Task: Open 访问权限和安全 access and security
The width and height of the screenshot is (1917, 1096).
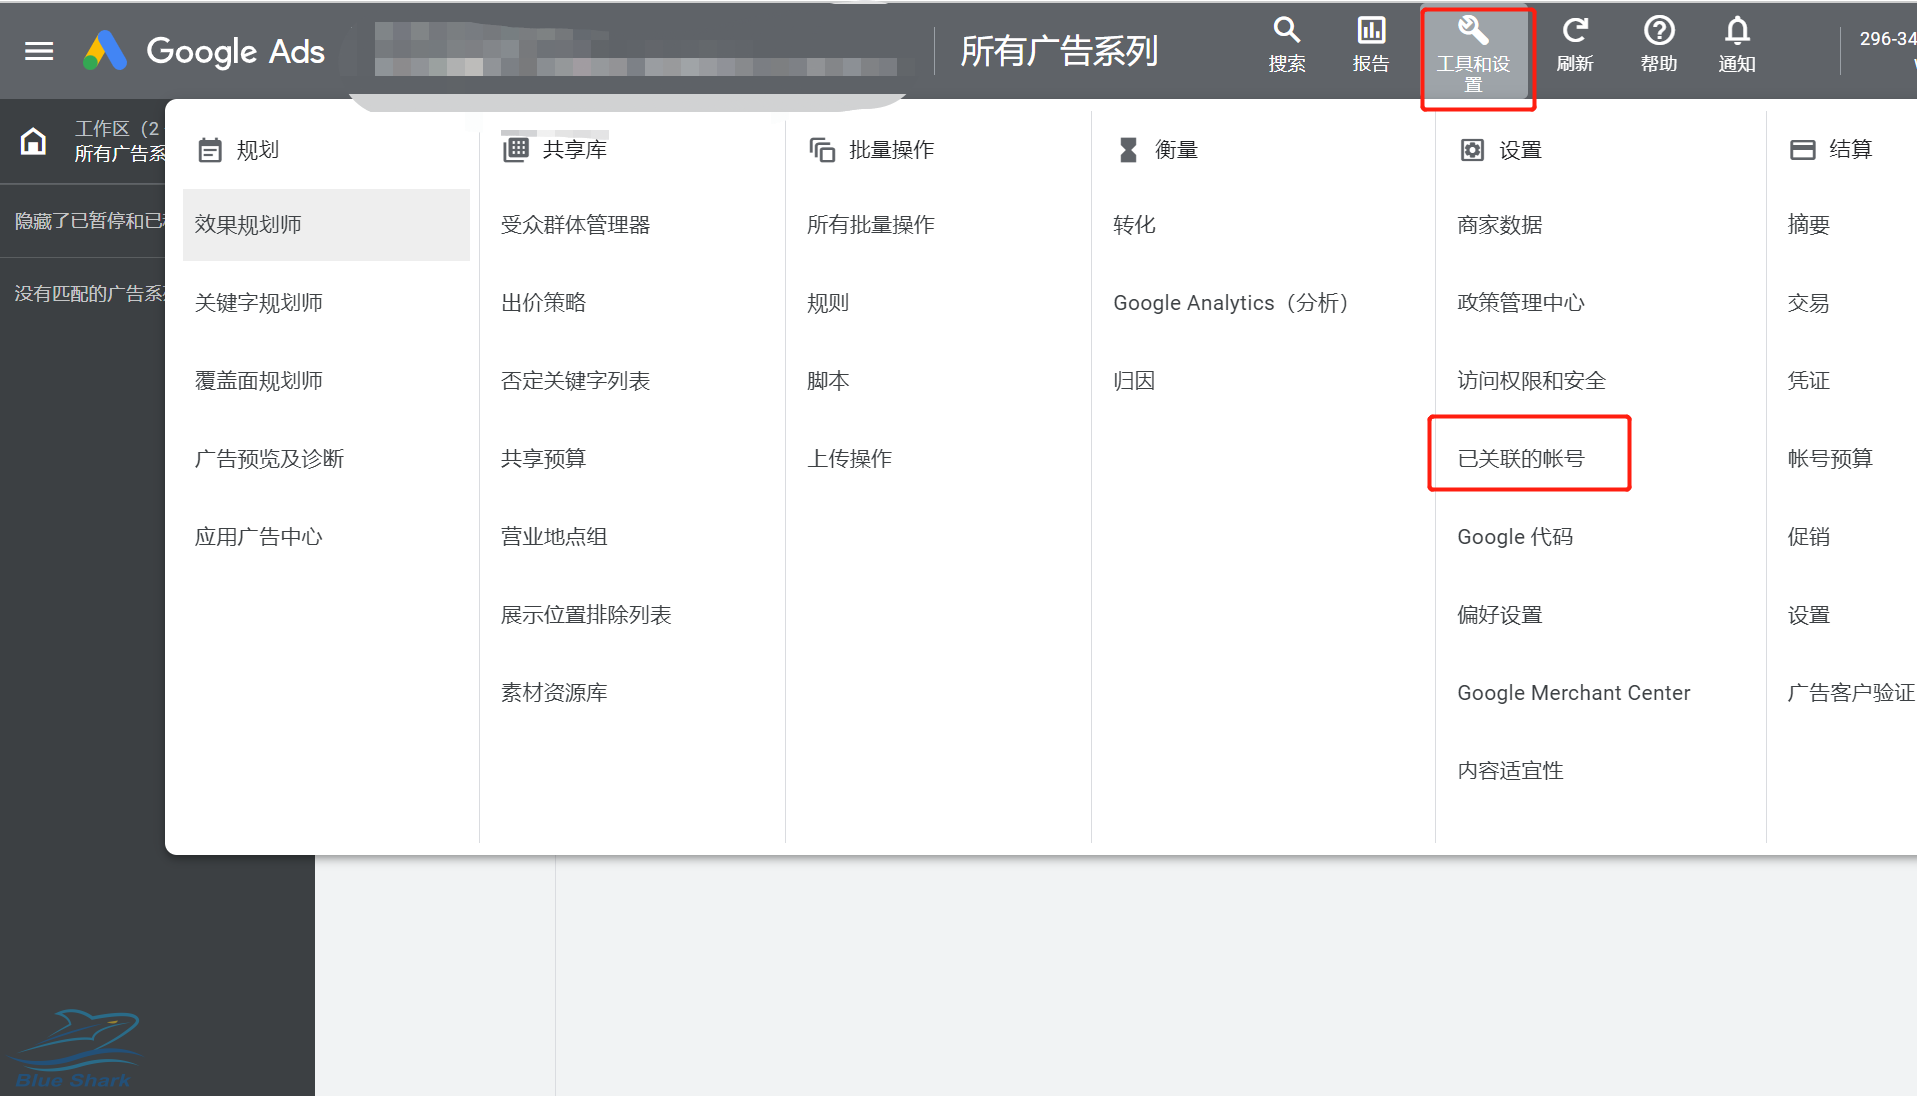Action: coord(1531,381)
